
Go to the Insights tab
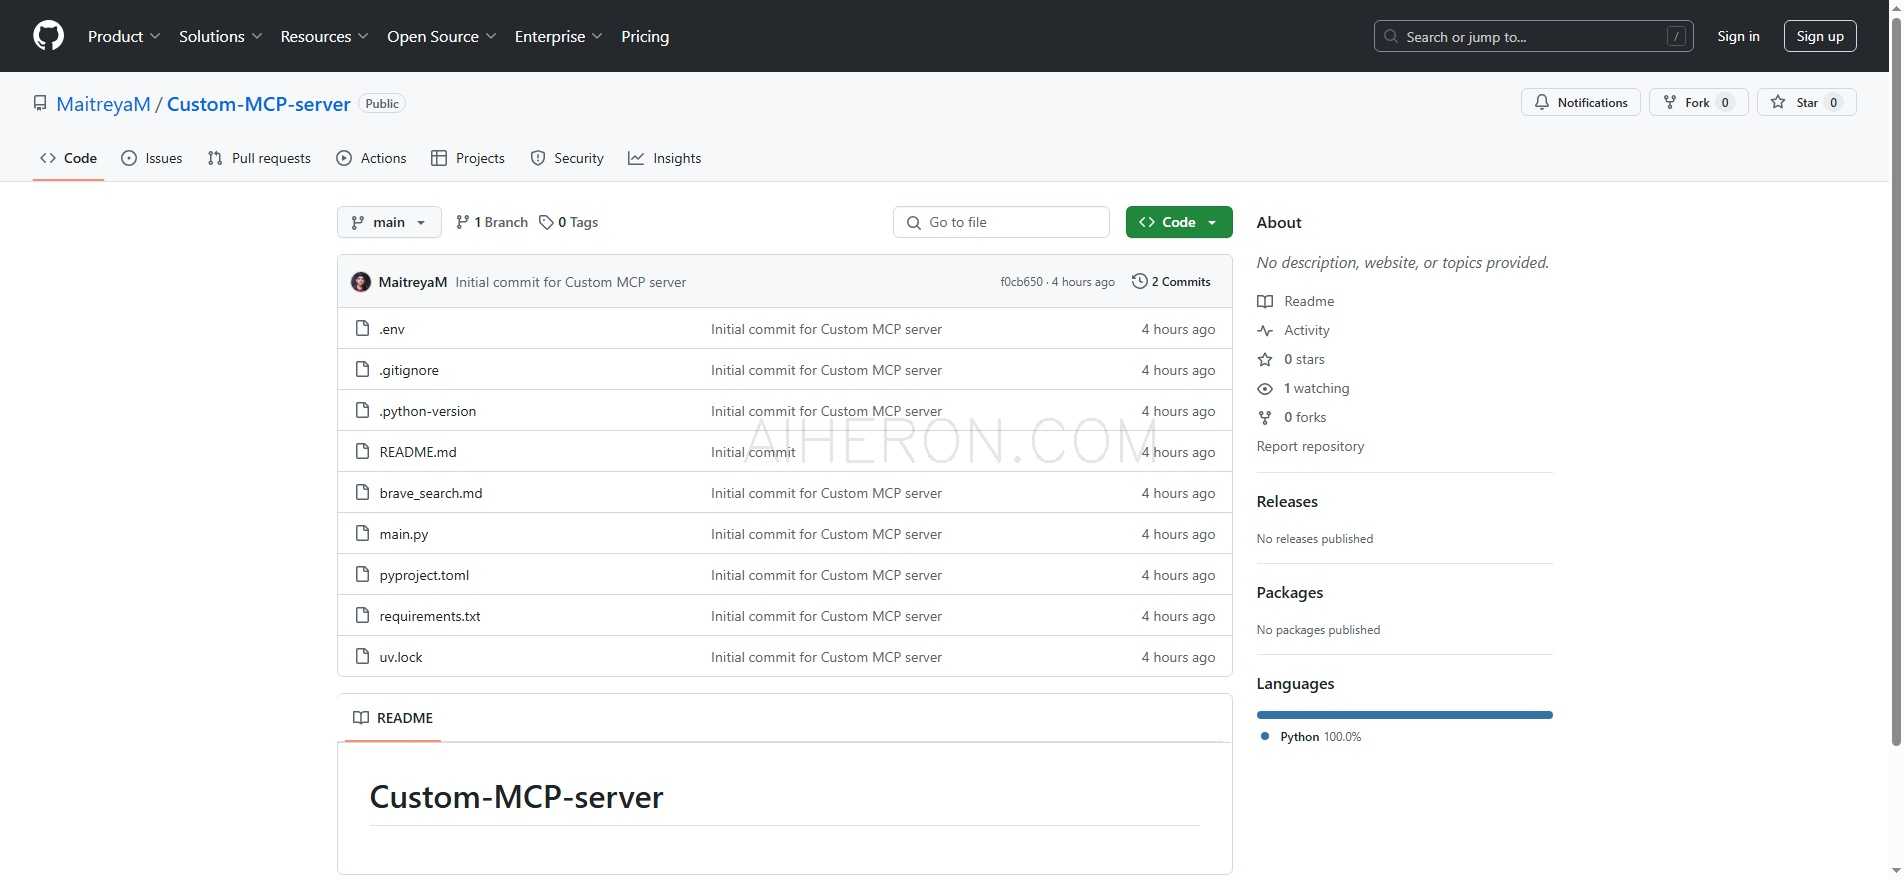tap(665, 158)
